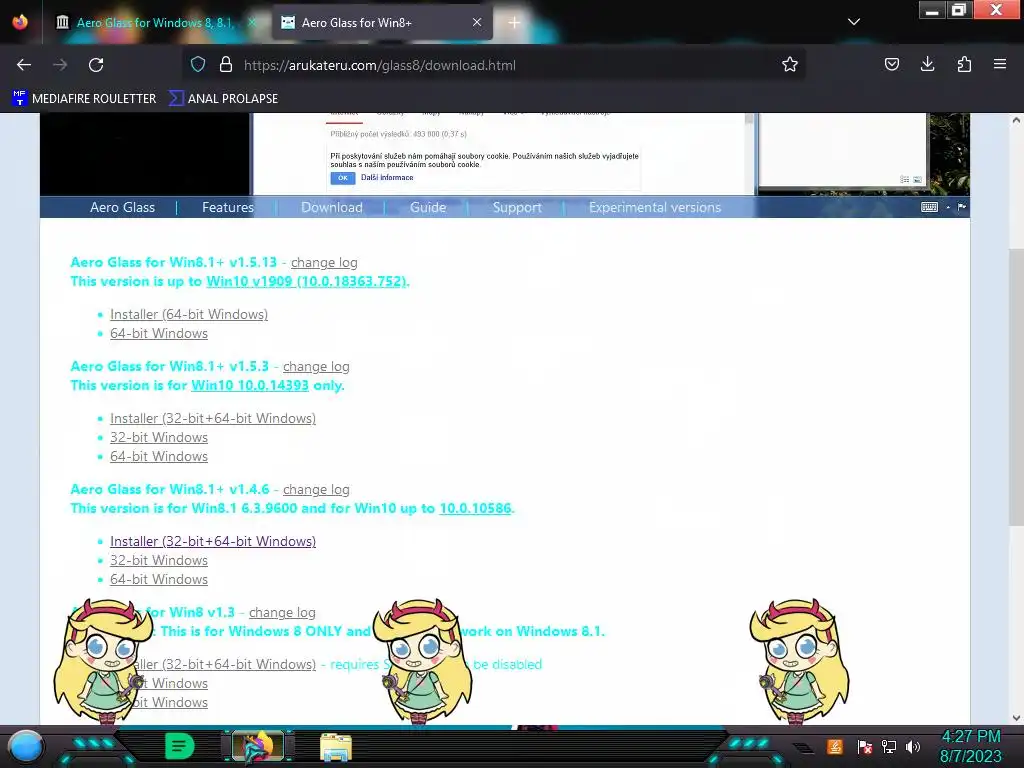Select the Aero Glass for Win8+ tab
This screenshot has height=768, width=1024.
[x=382, y=22]
